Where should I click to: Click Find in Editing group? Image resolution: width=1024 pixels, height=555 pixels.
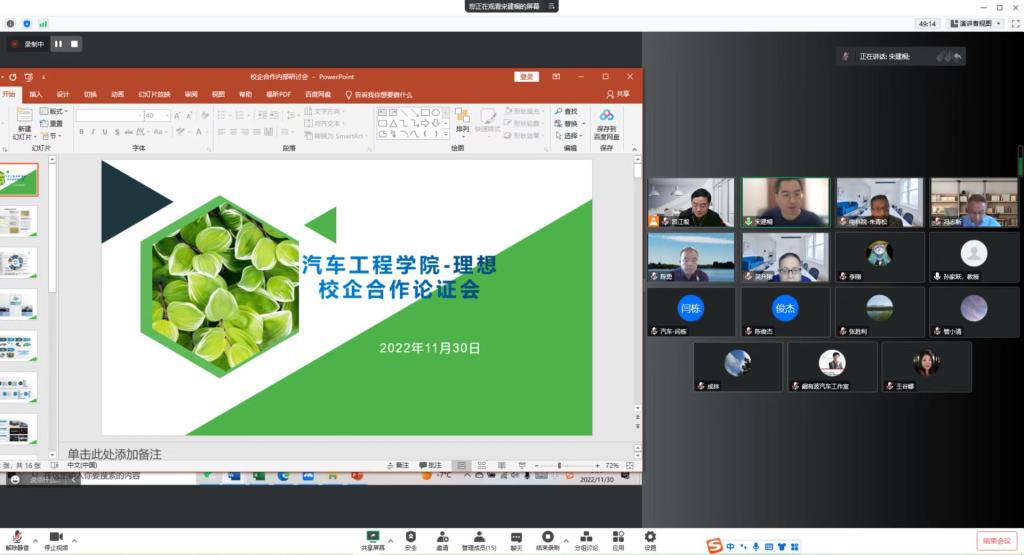point(566,112)
